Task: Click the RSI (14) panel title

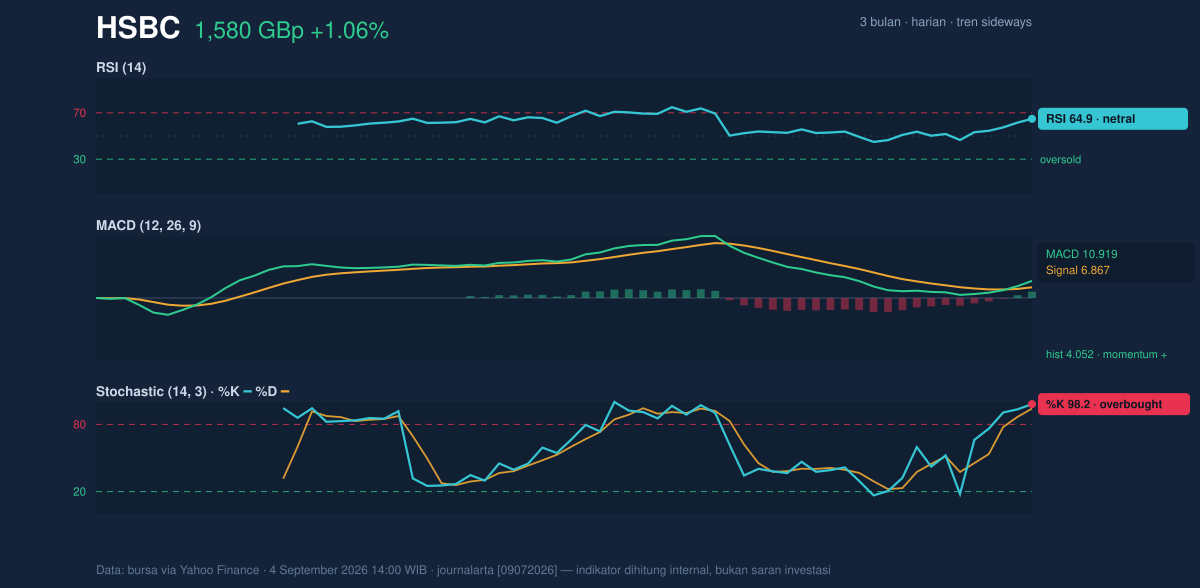Action: pyautogui.click(x=121, y=67)
